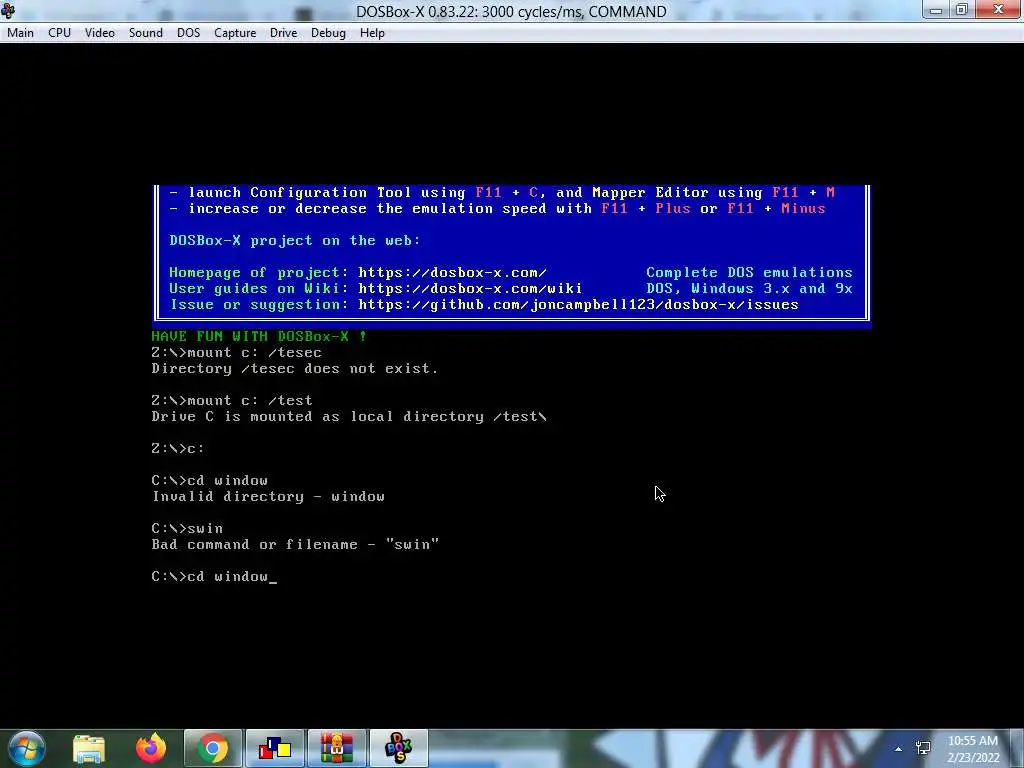Click the homepage URL https://dosbox-x.com/
This screenshot has height=768, width=1024.
click(452, 272)
